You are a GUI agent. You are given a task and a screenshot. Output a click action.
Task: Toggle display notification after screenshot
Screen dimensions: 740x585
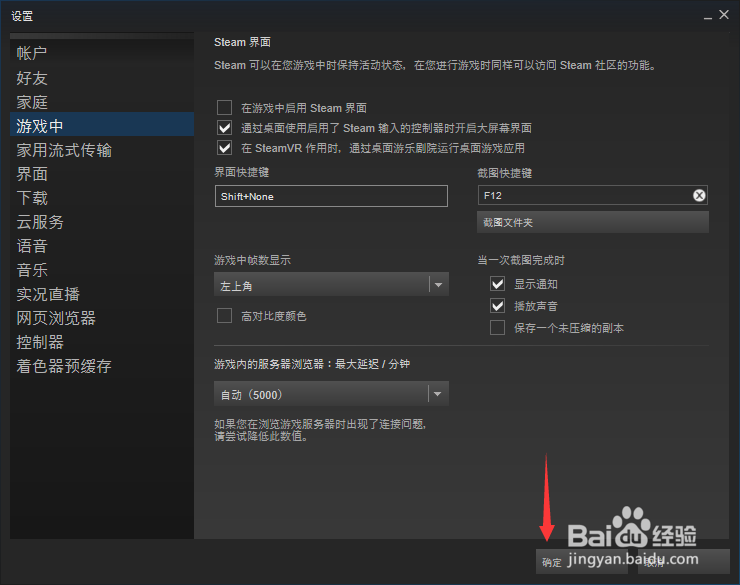(497, 284)
